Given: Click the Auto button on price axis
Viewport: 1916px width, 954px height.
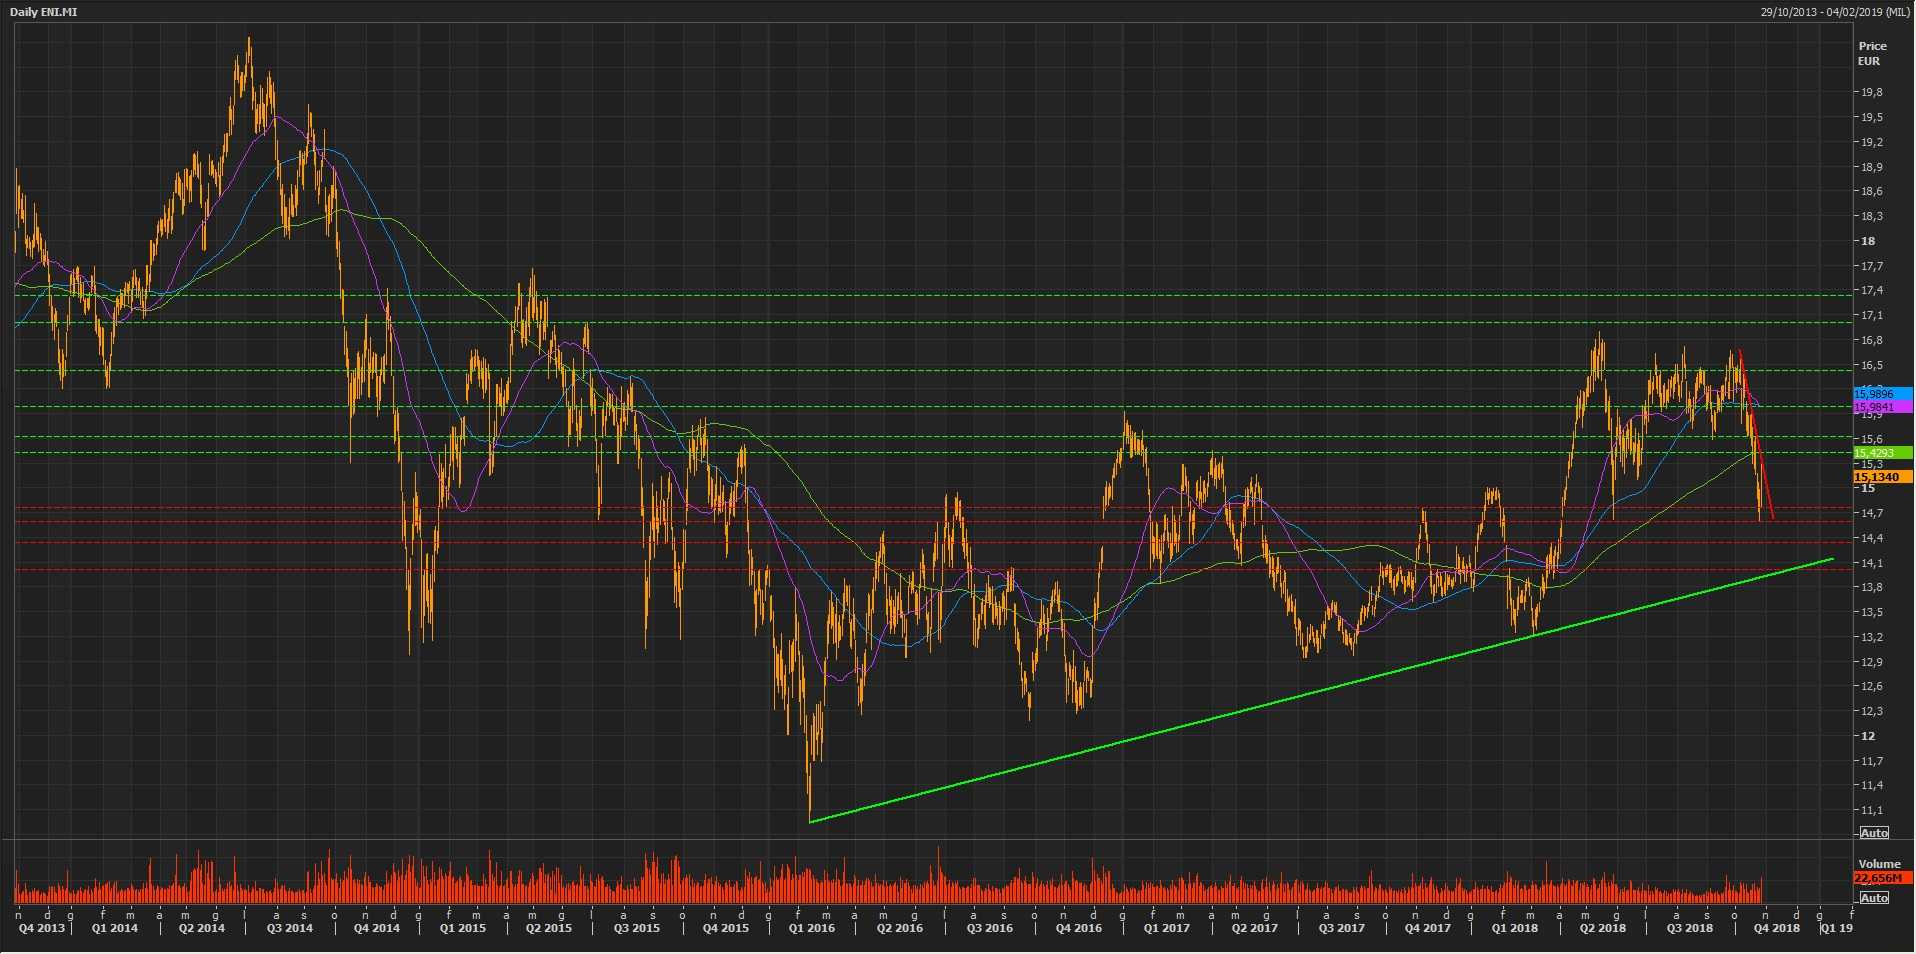Looking at the screenshot, I should (x=1873, y=833).
